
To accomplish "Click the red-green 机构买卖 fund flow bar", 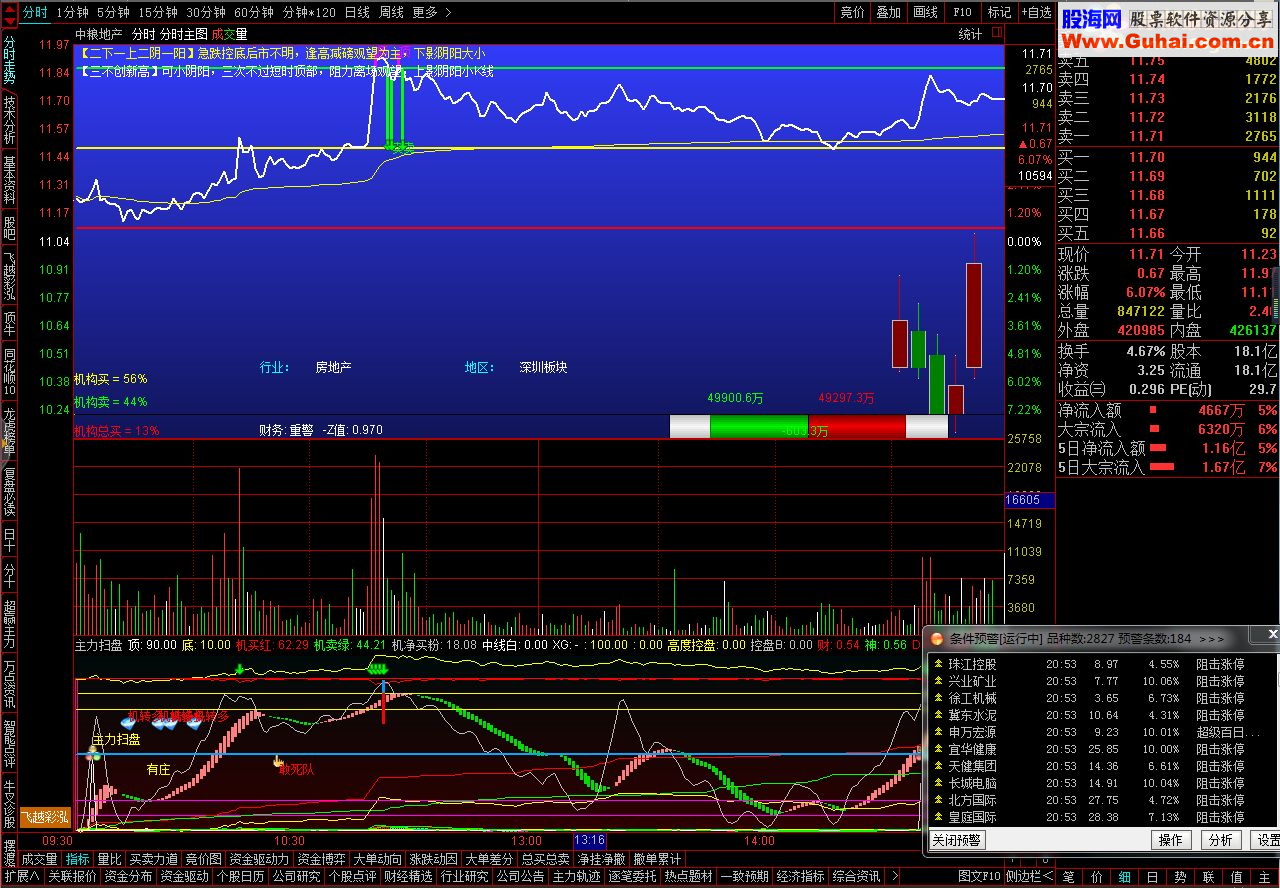I will pos(808,427).
